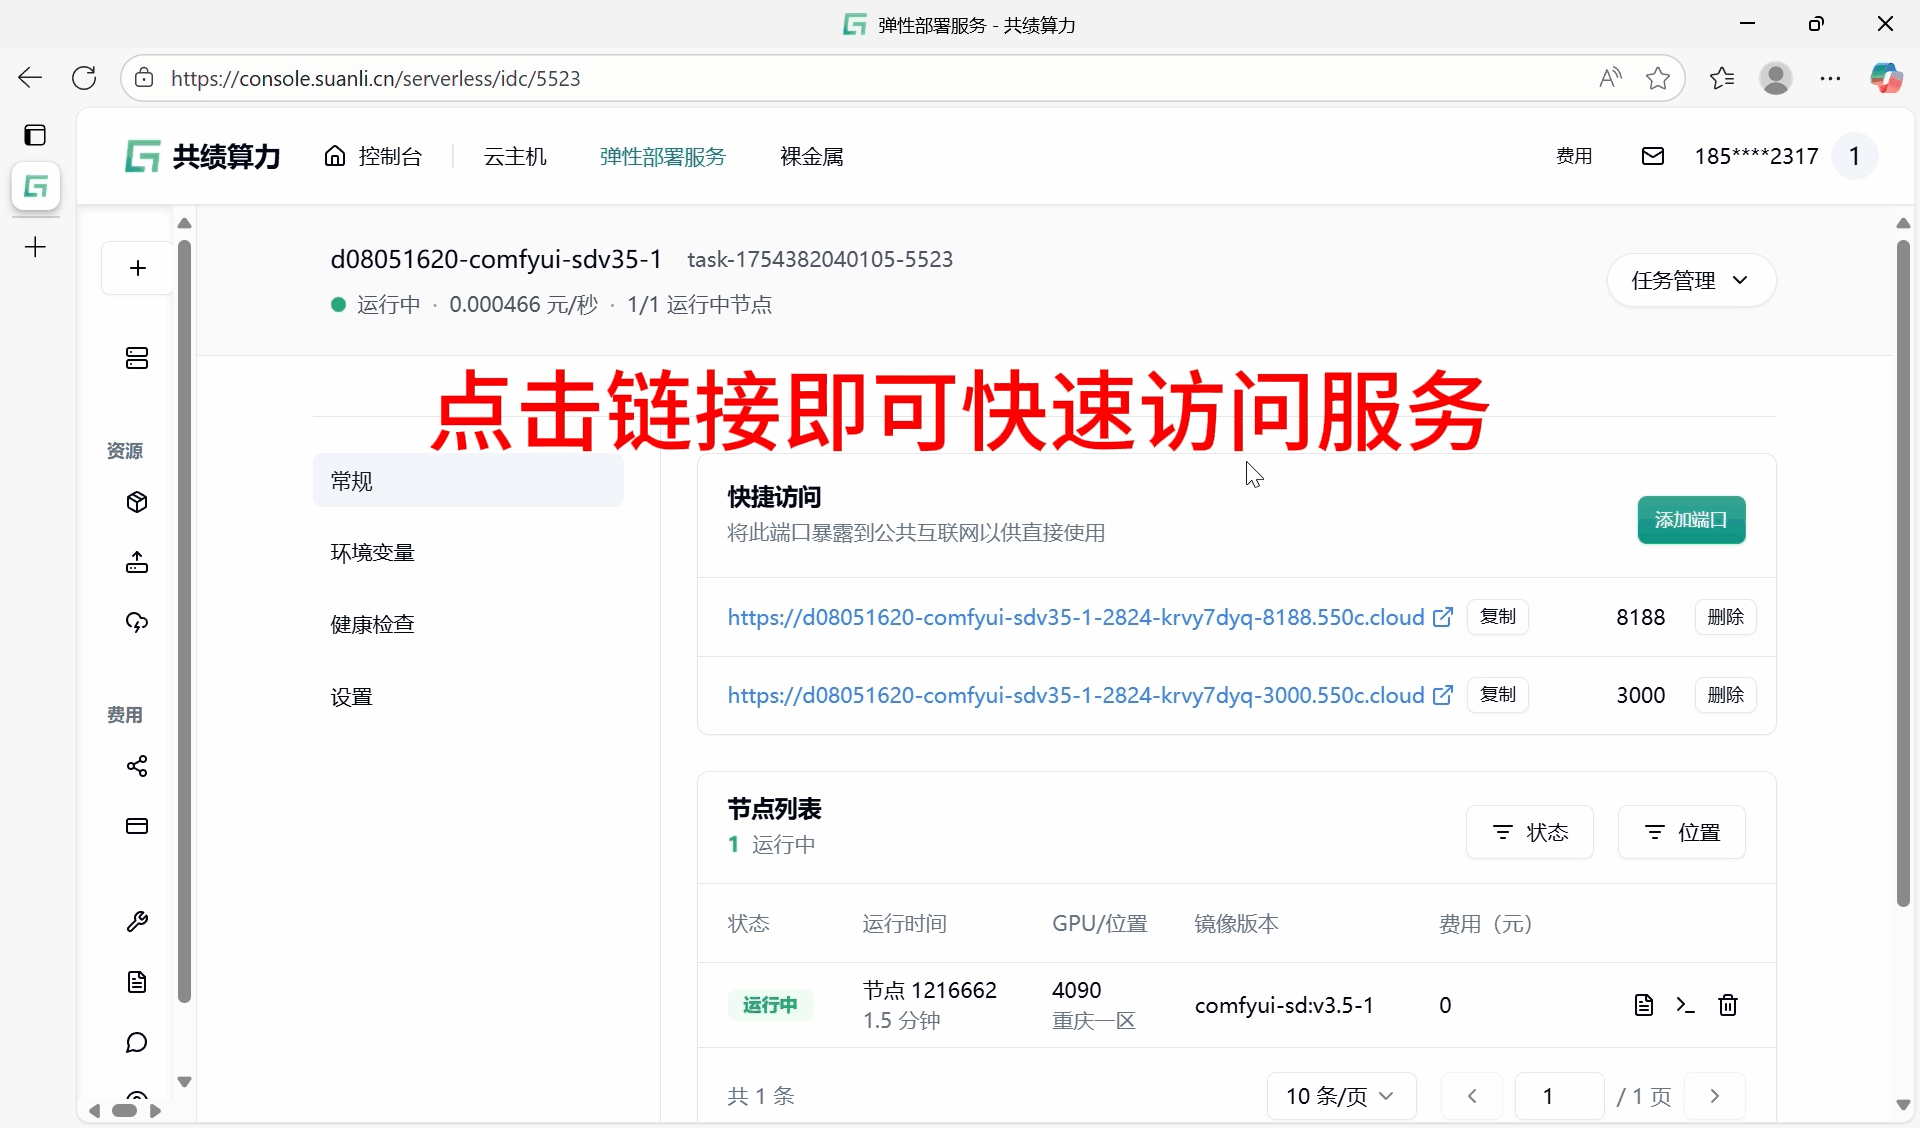Expand the 任务管理 dropdown
The height and width of the screenshot is (1128, 1920).
pyautogui.click(x=1690, y=281)
